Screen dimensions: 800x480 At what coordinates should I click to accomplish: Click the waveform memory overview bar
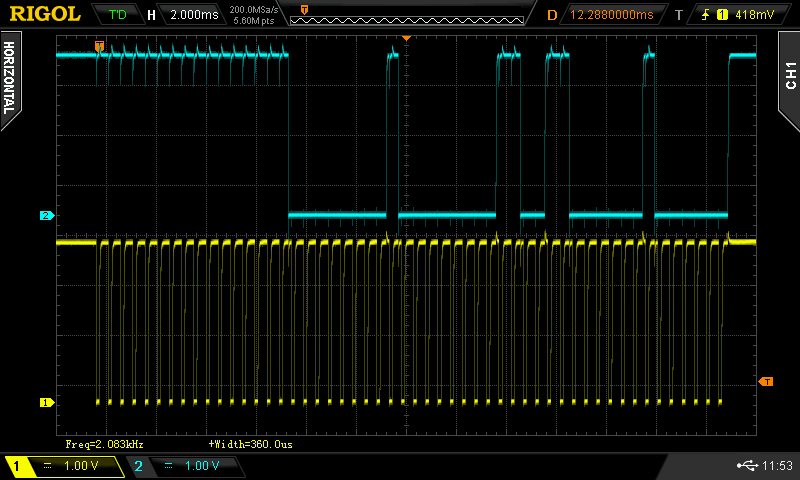coord(407,20)
